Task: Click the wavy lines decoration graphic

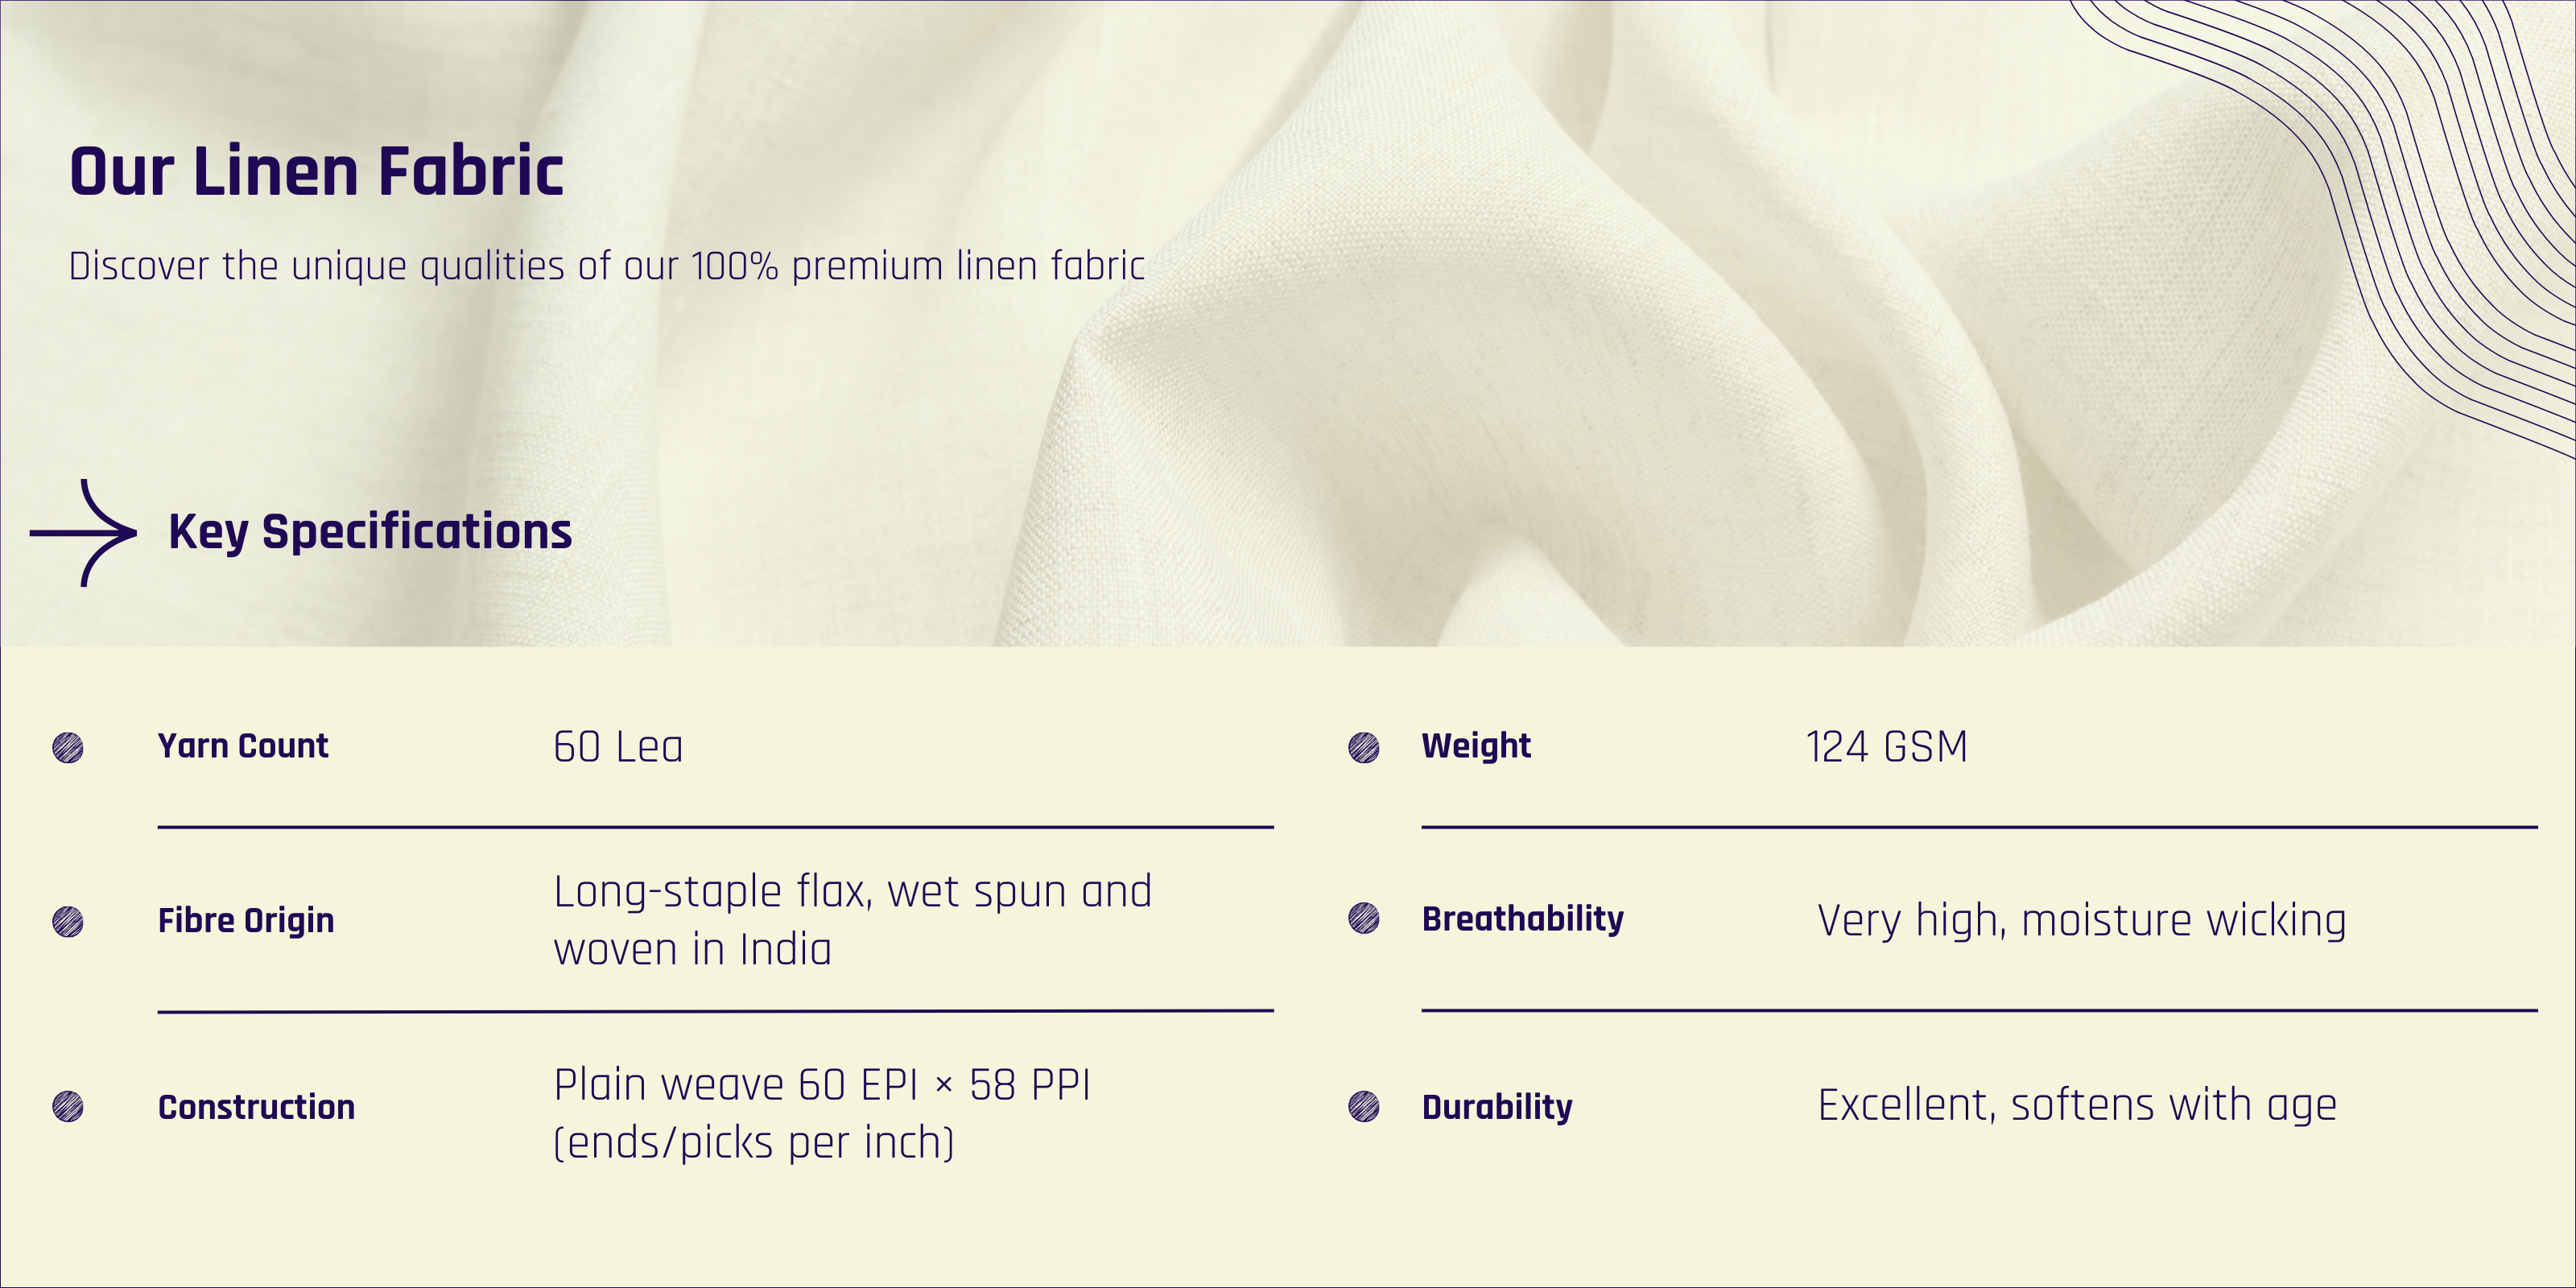Action: (x=2420, y=200)
